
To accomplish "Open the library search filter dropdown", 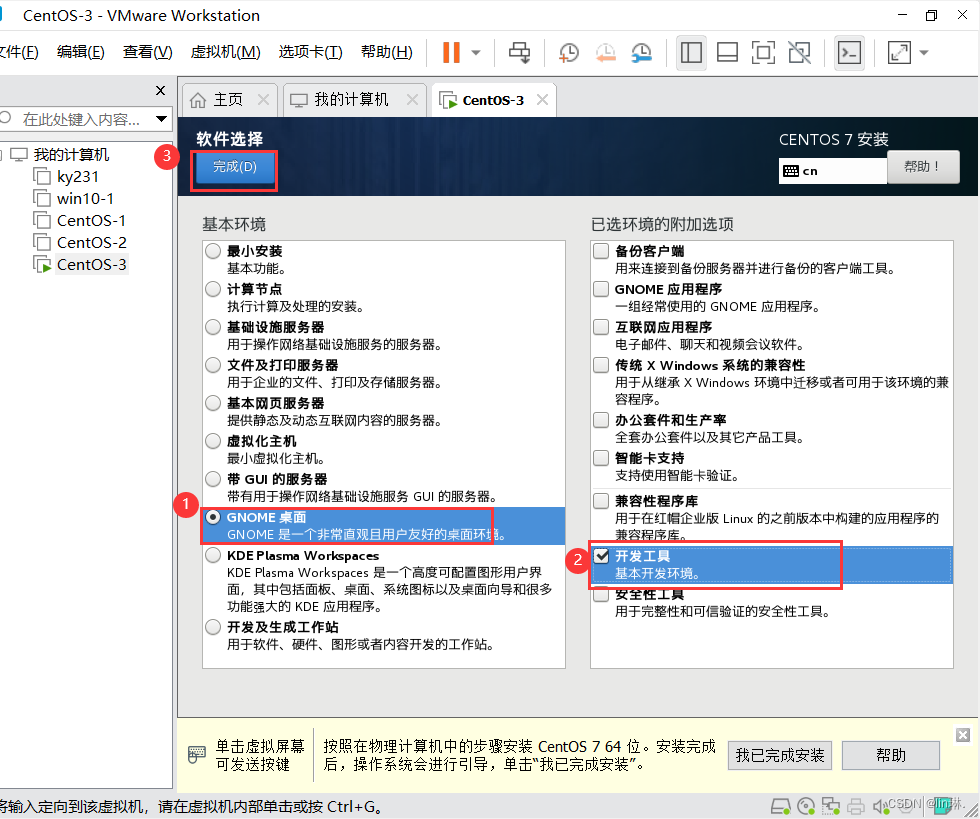I will click(x=161, y=119).
